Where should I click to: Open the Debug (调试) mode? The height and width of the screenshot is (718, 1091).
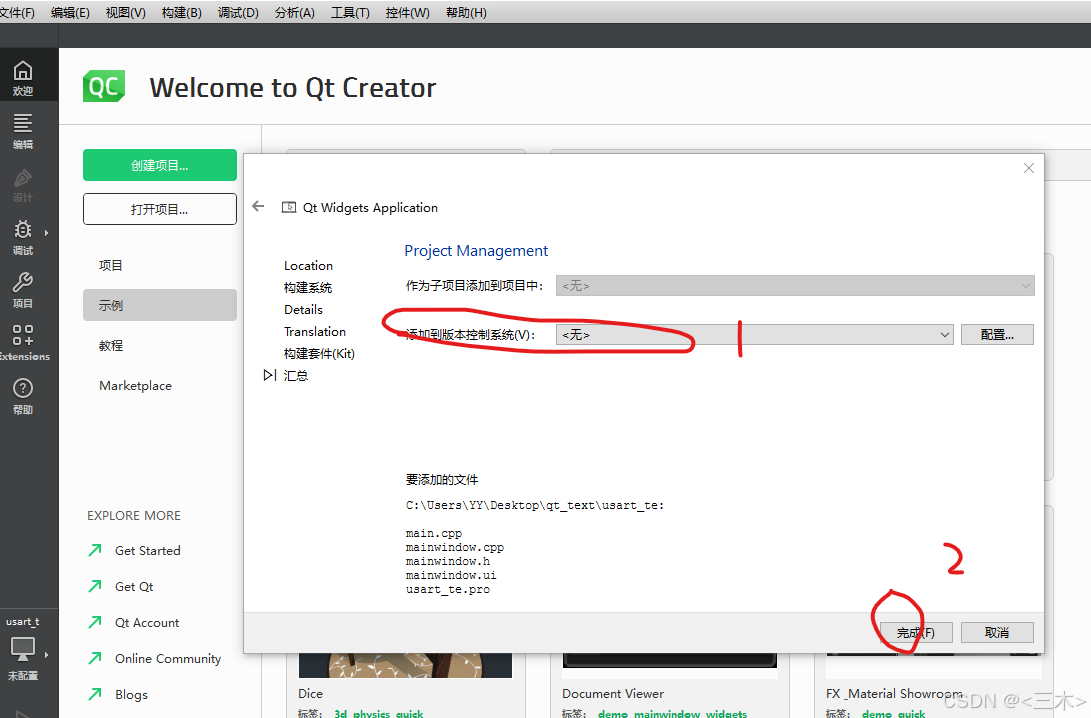pos(23,237)
